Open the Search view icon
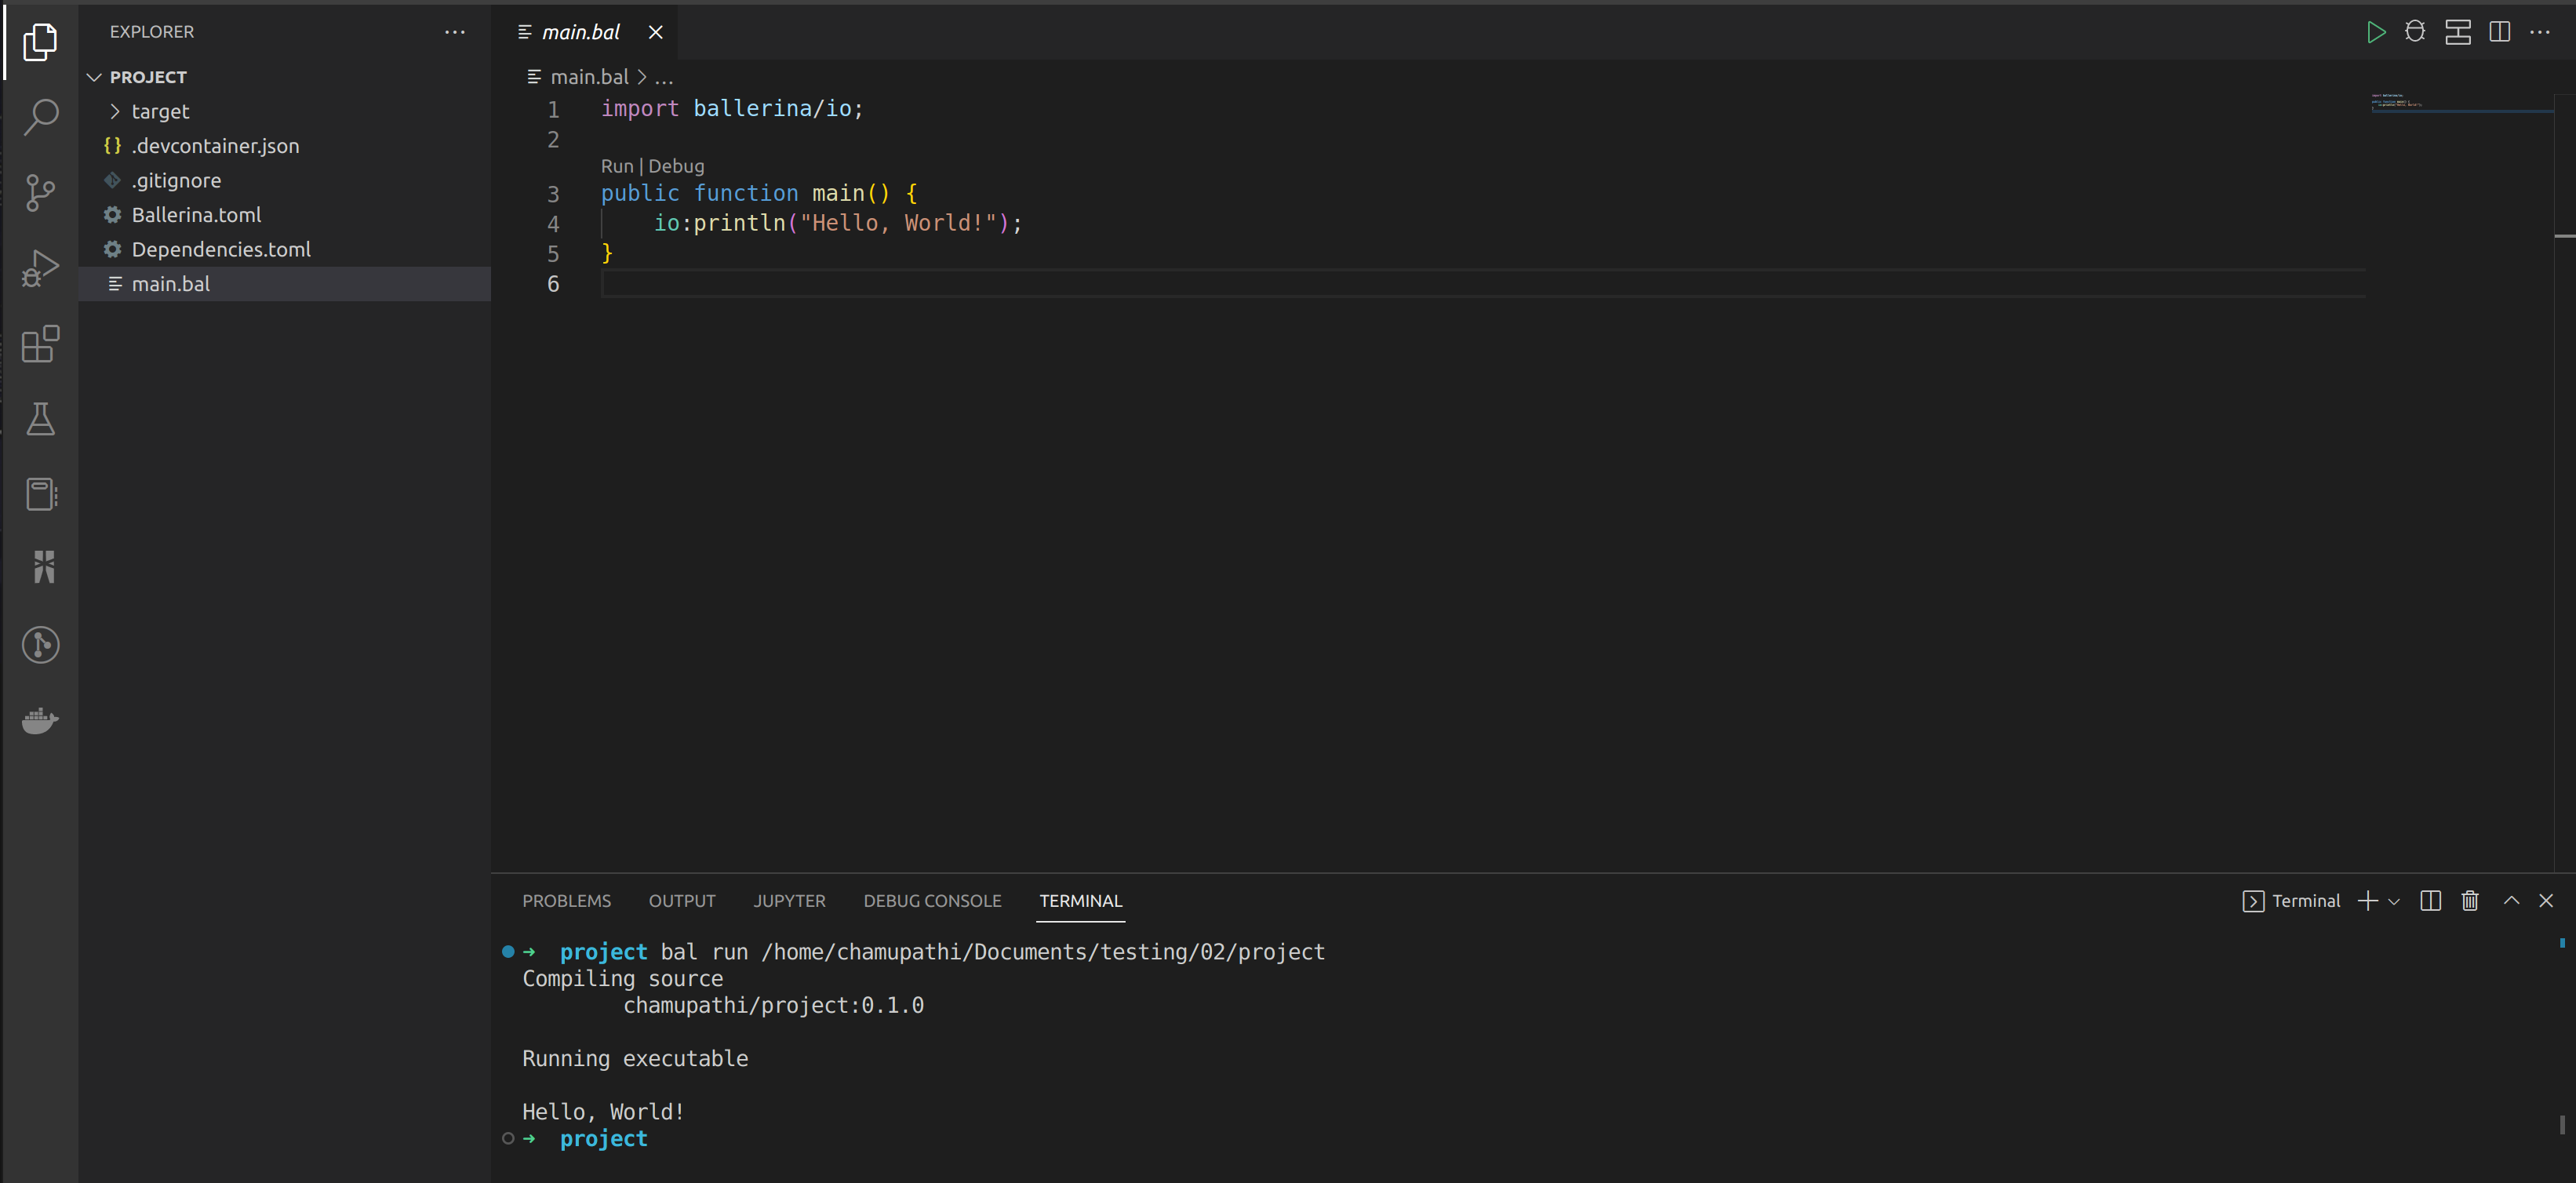The image size is (2576, 1183). pyautogui.click(x=40, y=117)
